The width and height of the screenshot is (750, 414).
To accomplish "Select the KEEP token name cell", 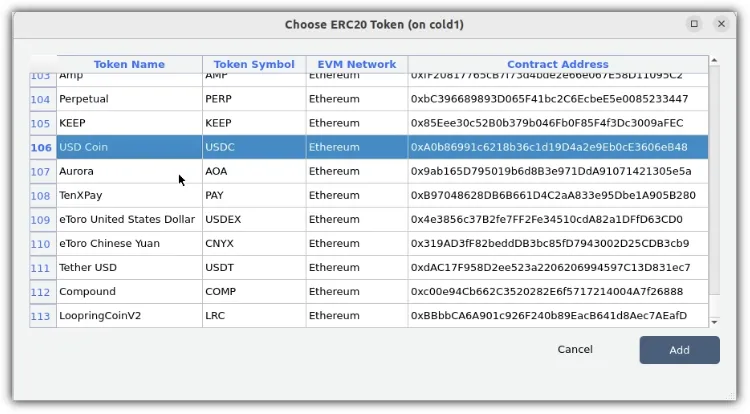I will pos(129,123).
